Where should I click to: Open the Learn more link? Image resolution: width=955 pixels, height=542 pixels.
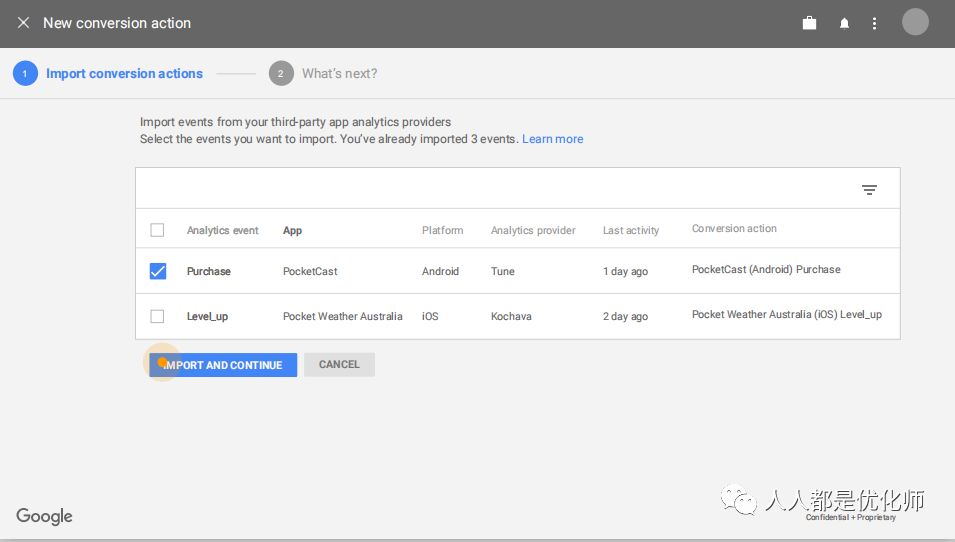click(552, 139)
